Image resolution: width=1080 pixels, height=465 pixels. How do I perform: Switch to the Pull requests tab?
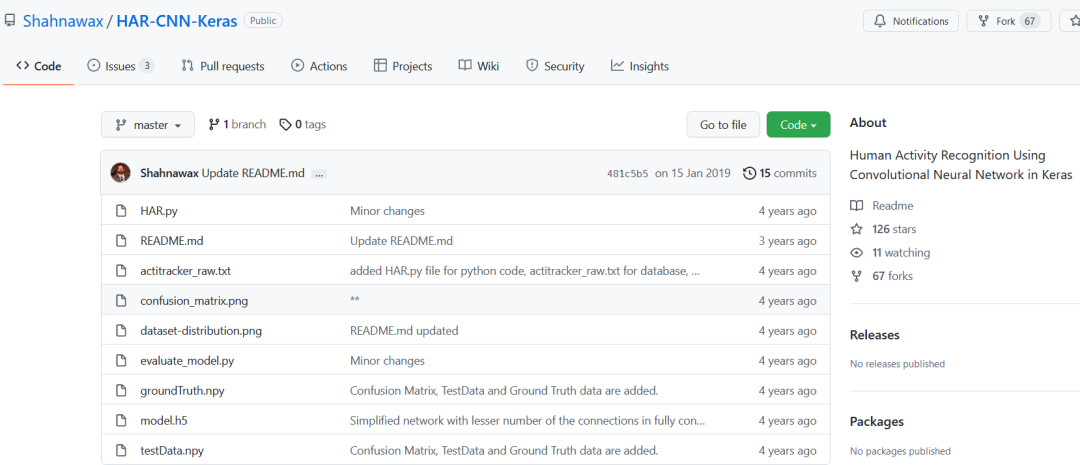223,66
